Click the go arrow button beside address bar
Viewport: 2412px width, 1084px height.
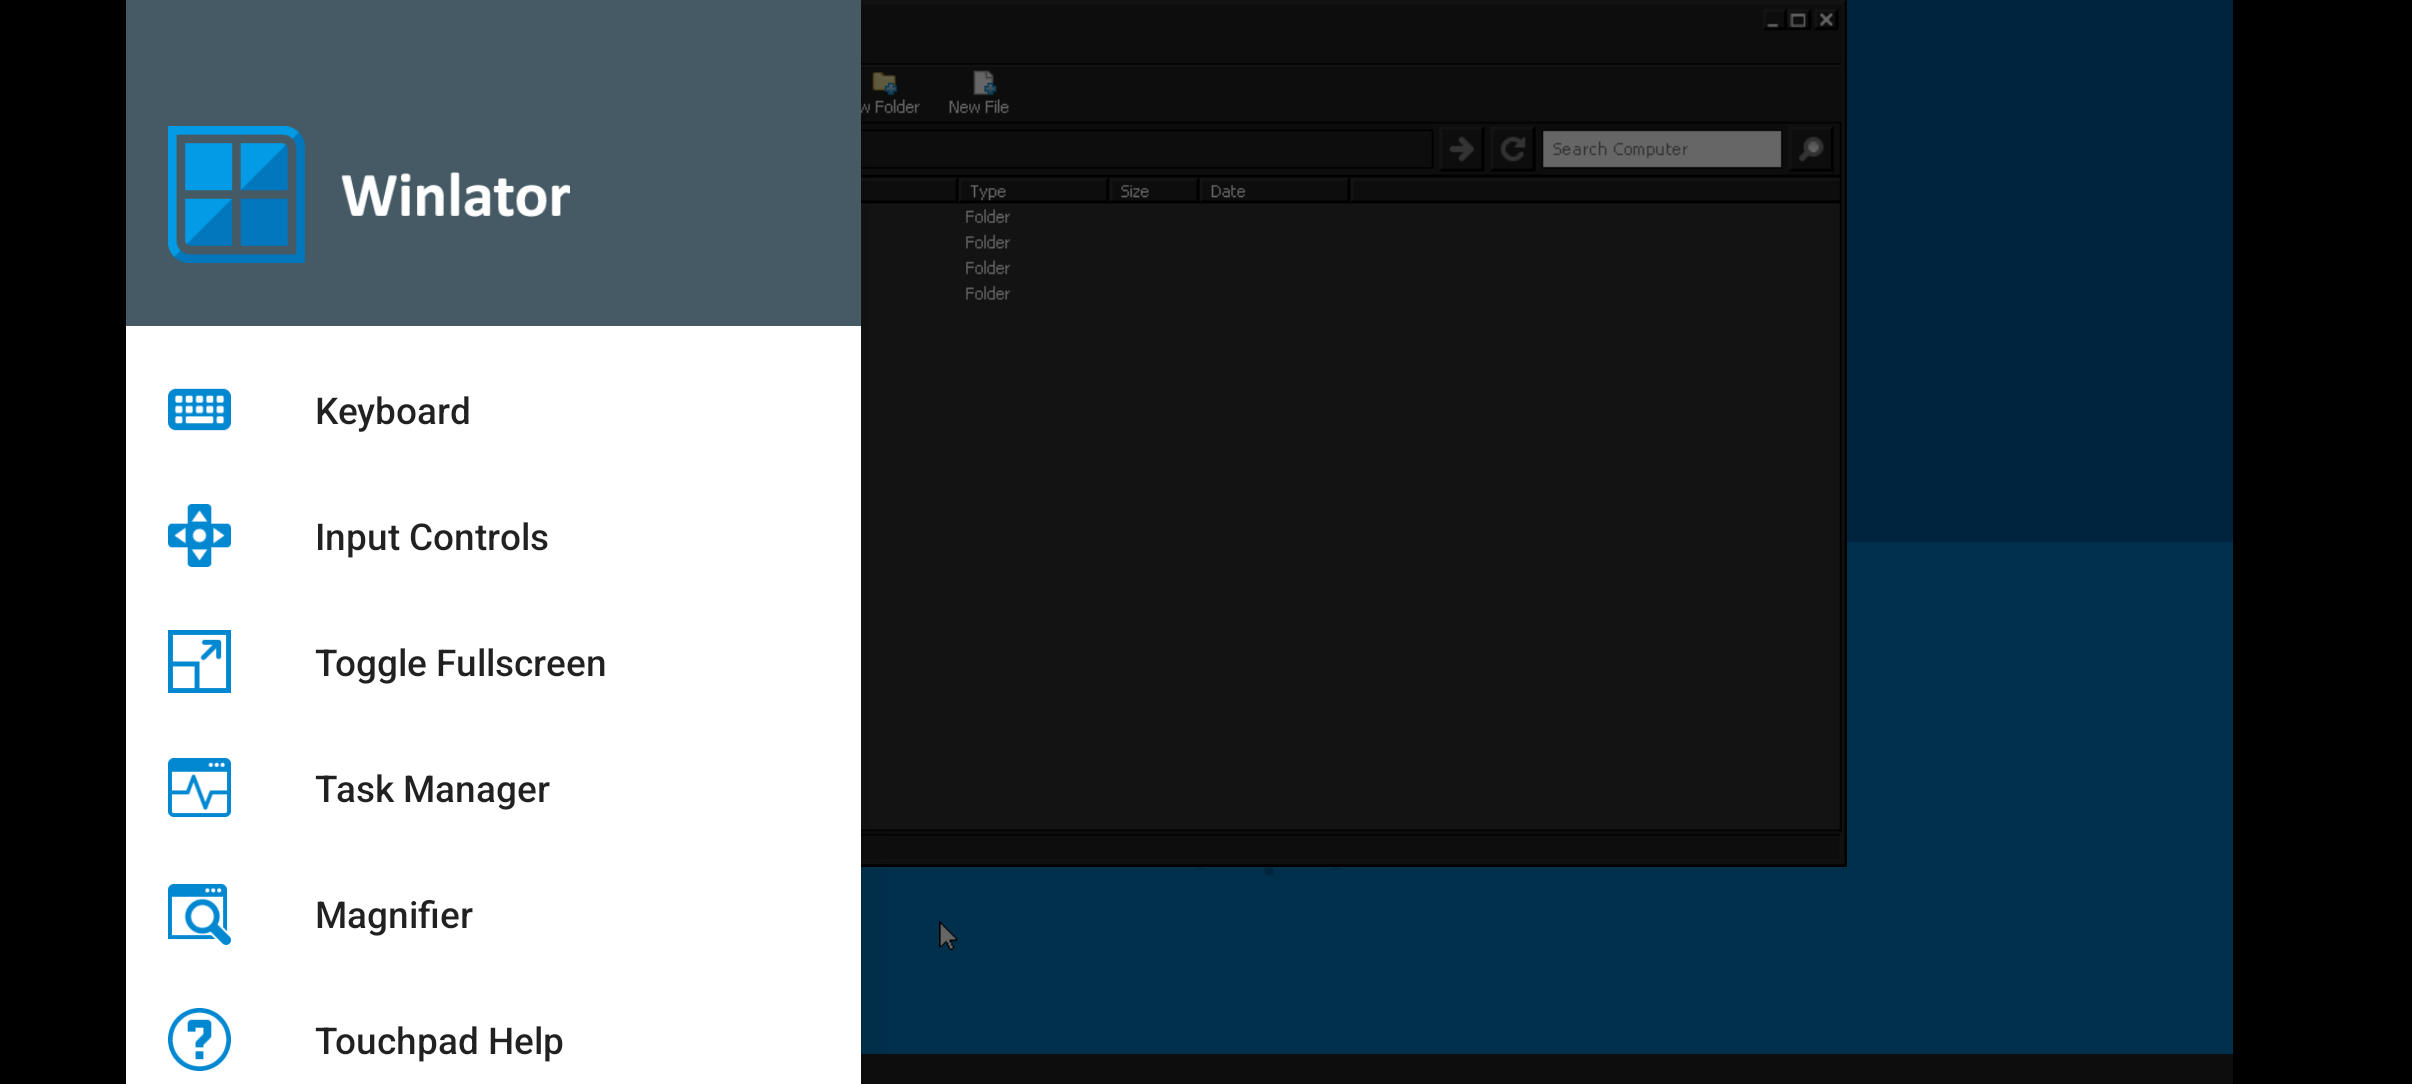coord(1461,149)
